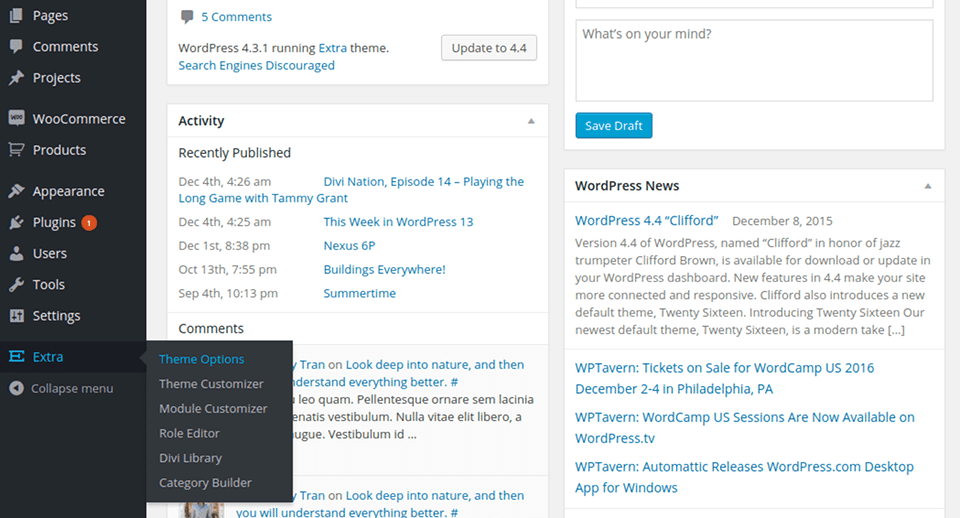The image size is (960, 518).
Task: Select Divi Library from the submenu
Action: (x=190, y=458)
